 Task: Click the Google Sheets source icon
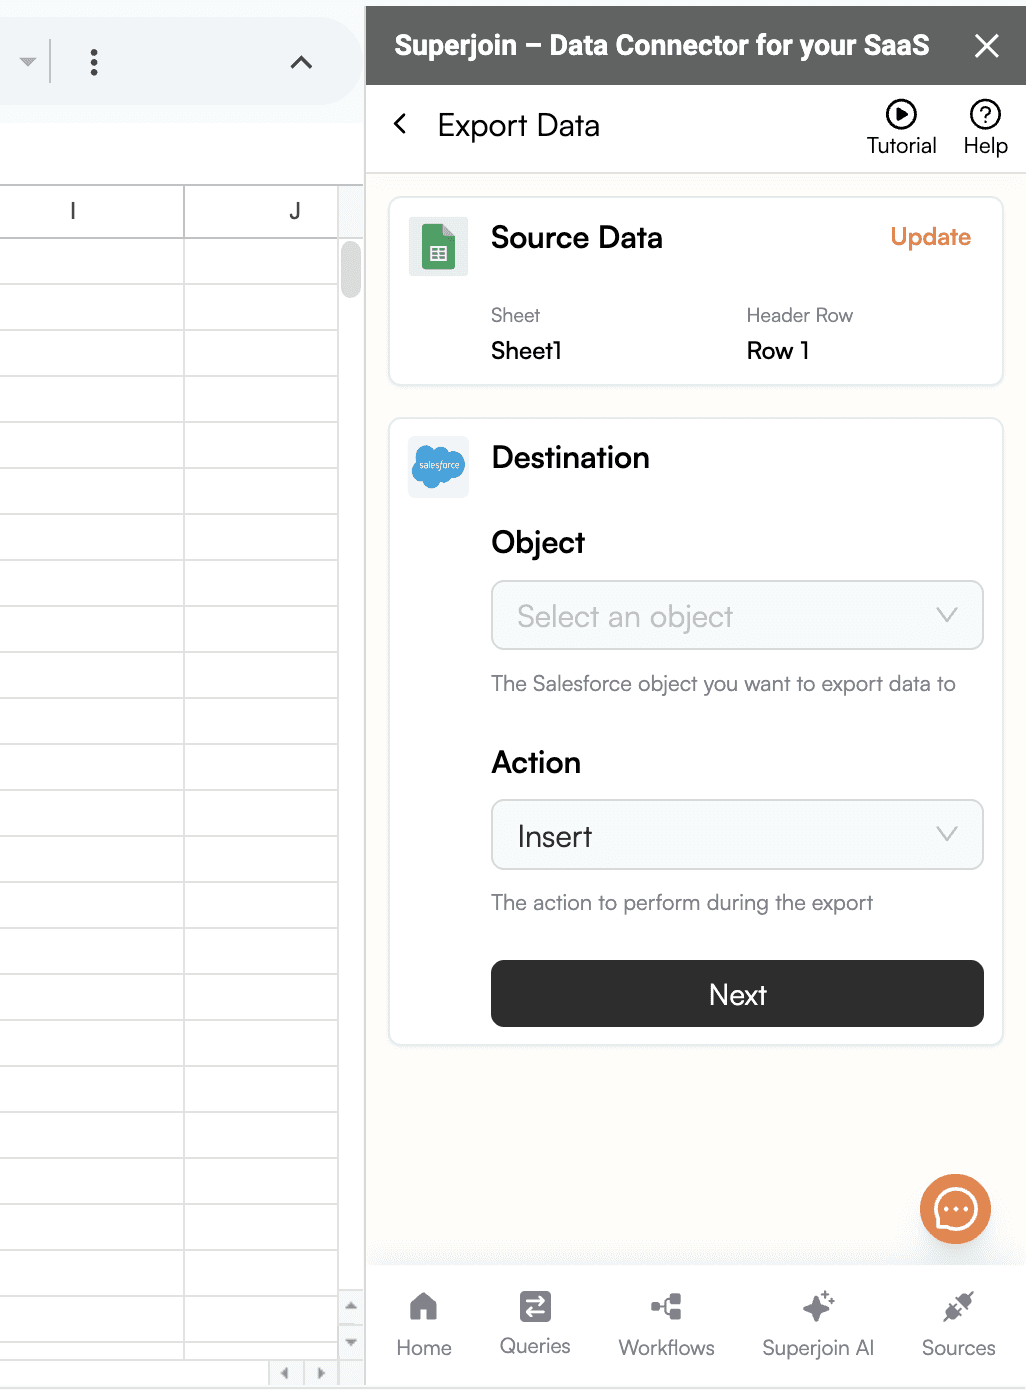(438, 246)
